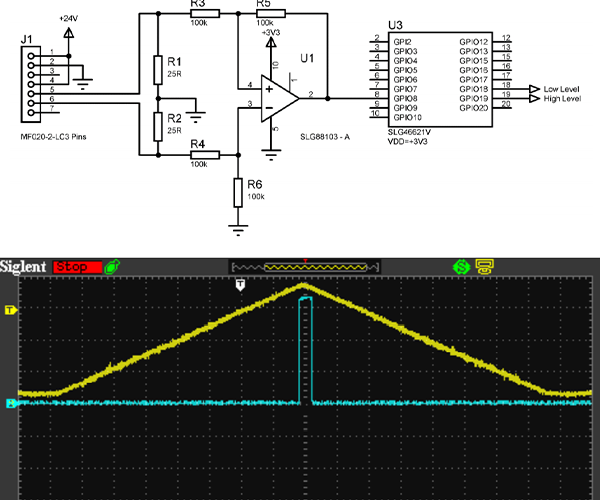Click the R4 resistor symbol
Viewport: 600px width, 500px height.
pyautogui.click(x=205, y=155)
